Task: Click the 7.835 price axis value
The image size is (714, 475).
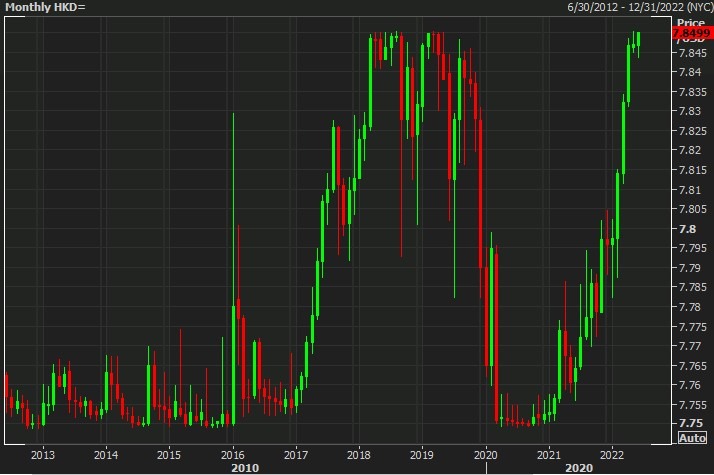Action: pos(693,92)
